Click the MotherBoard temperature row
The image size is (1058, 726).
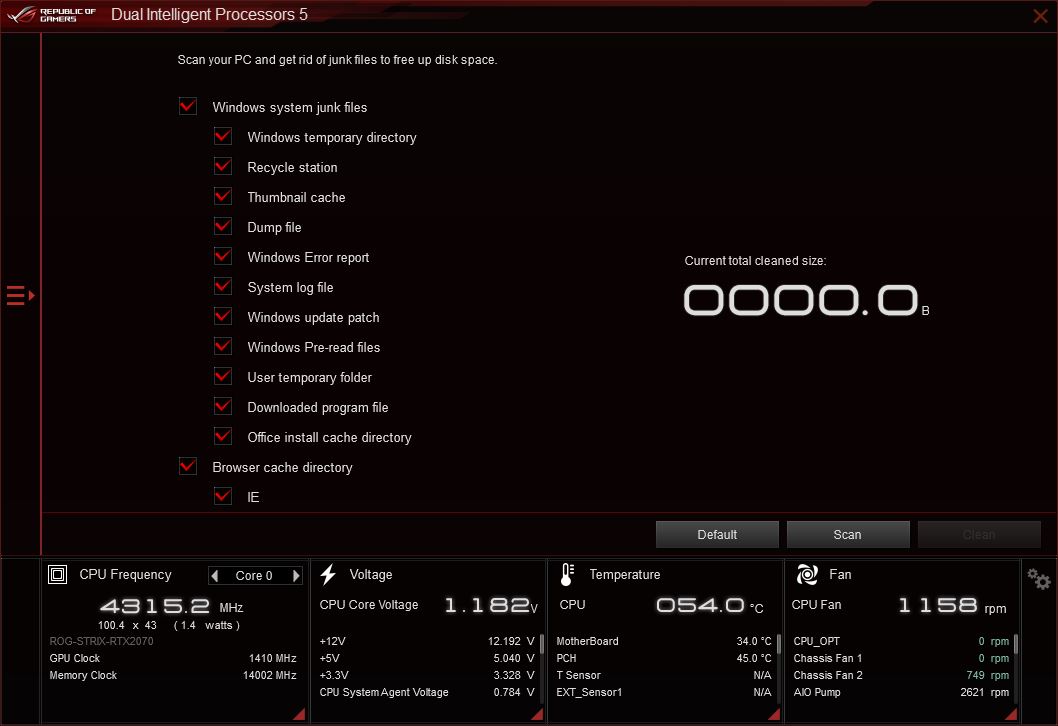664,641
